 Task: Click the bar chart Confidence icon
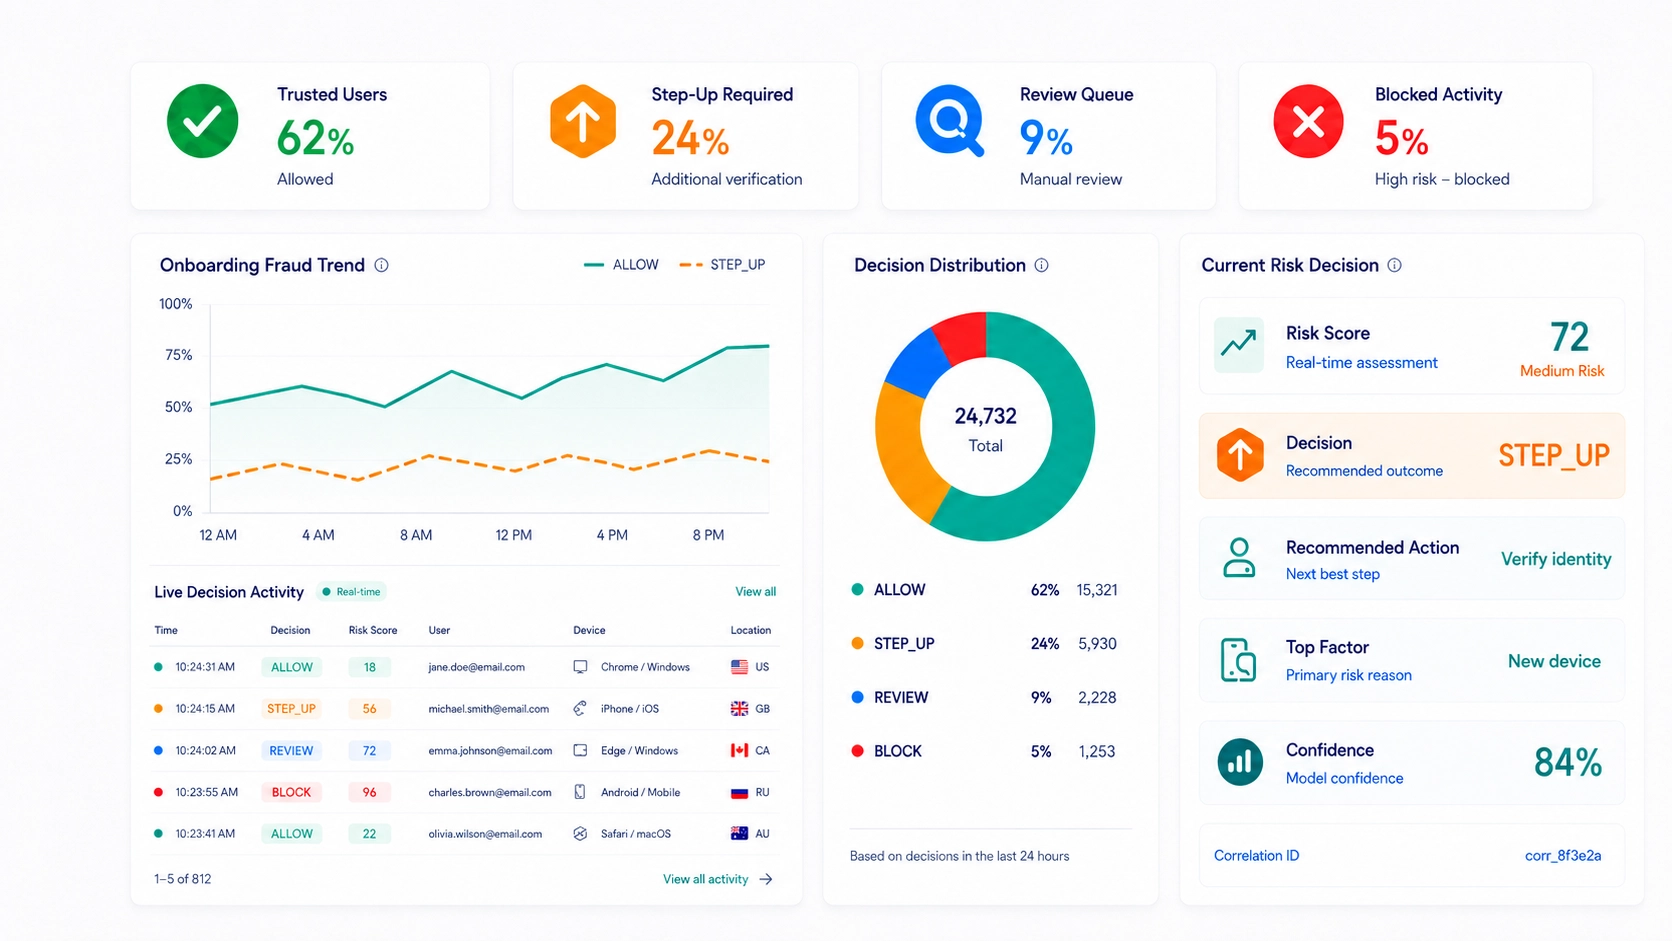tap(1240, 762)
